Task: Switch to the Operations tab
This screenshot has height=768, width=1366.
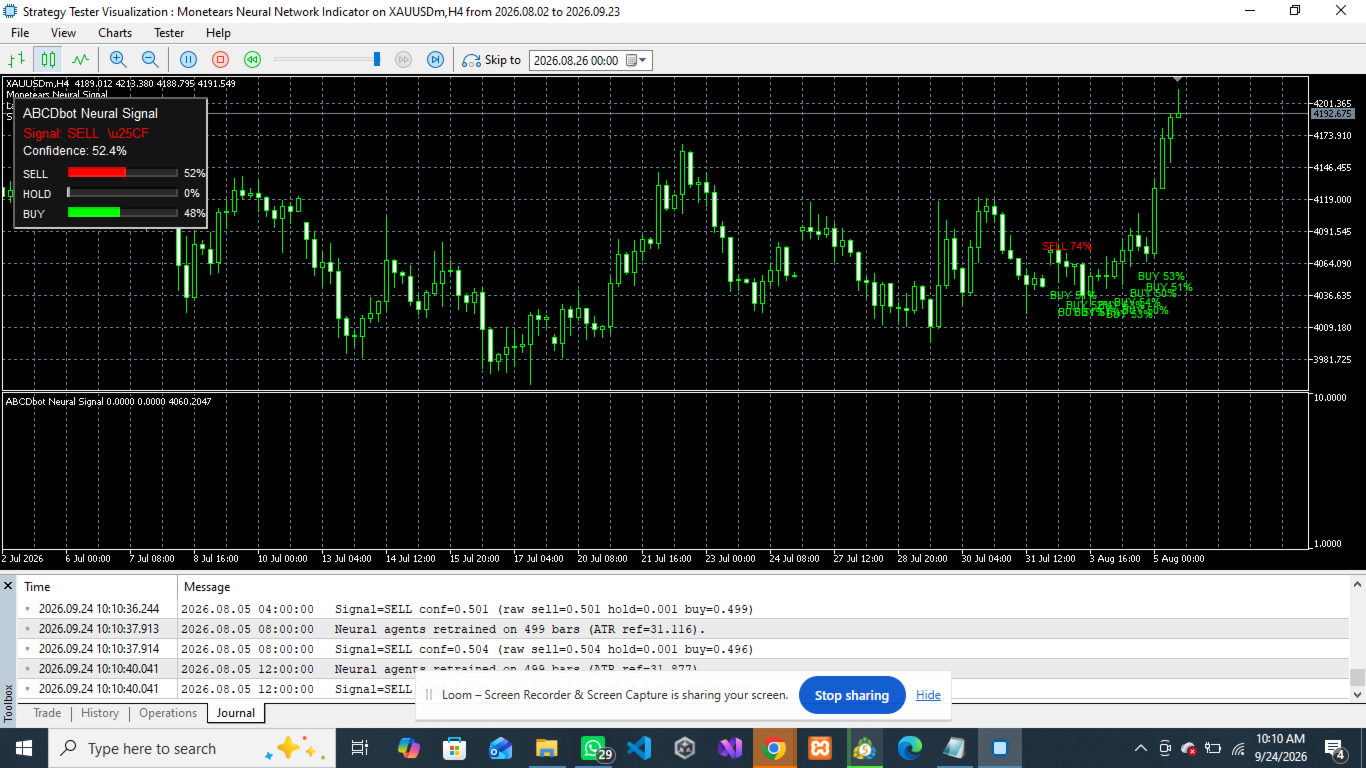Action: (x=168, y=713)
